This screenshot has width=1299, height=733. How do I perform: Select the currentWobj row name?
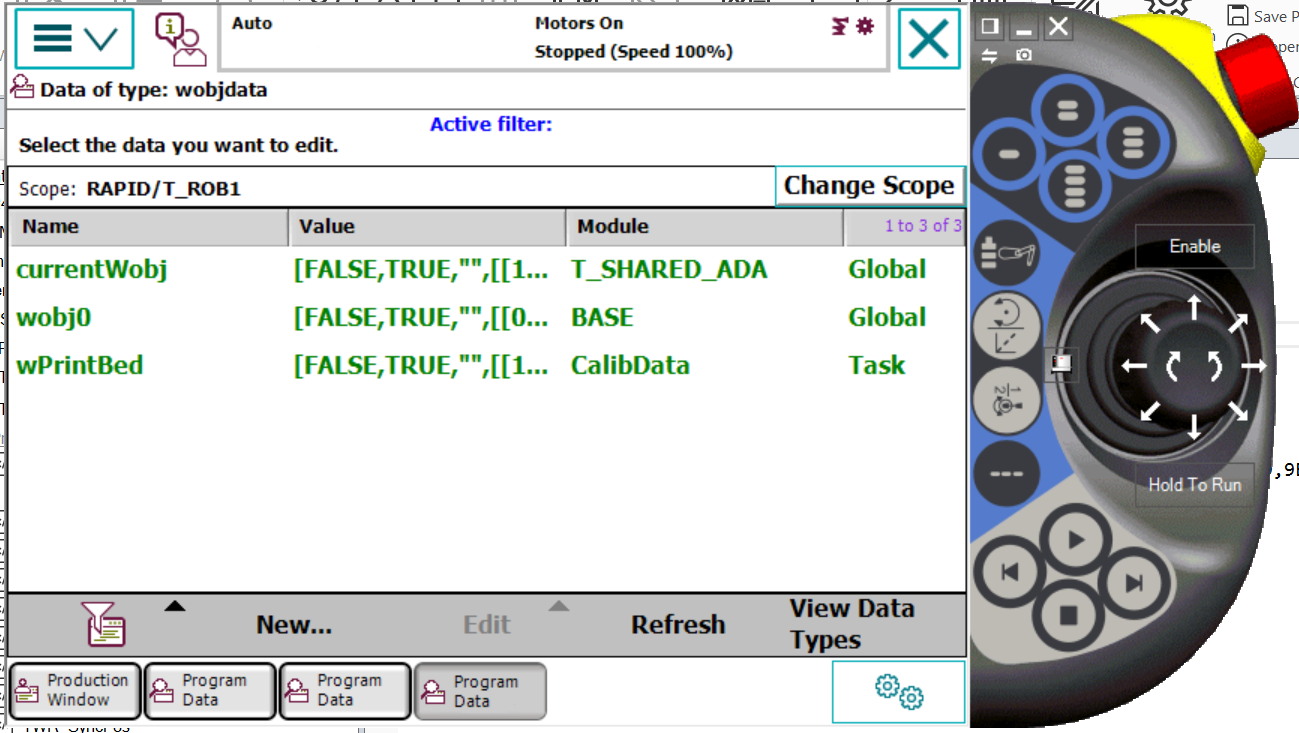coord(92,270)
